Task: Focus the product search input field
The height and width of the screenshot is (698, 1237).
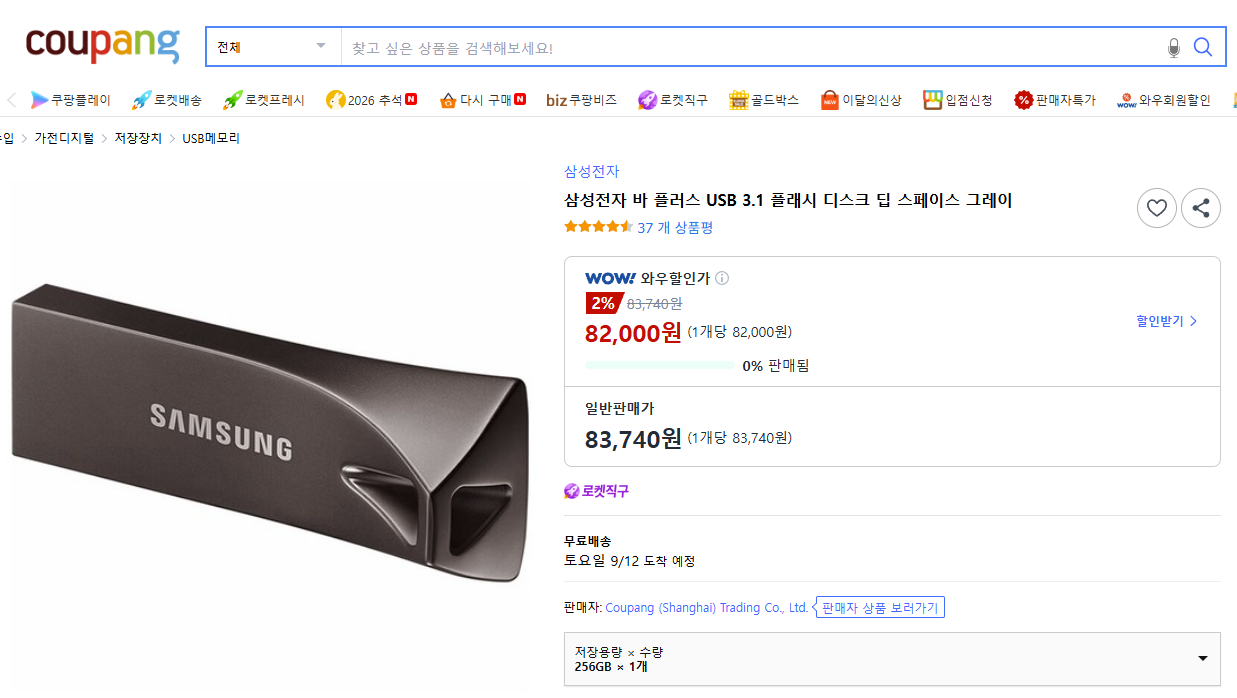Action: tap(752, 47)
